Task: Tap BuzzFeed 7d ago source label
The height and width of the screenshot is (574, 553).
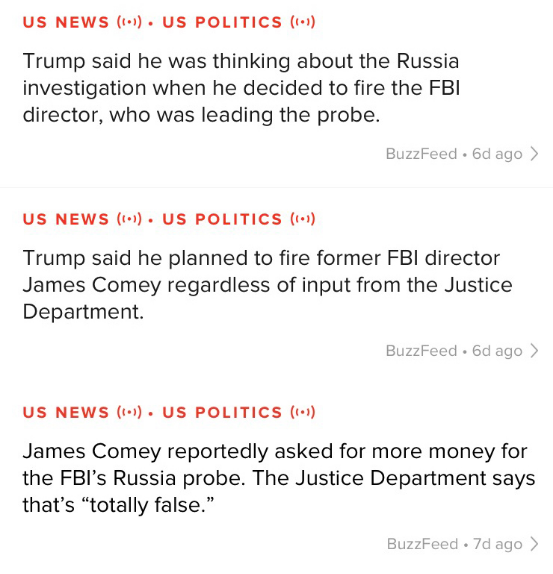Action: point(455,544)
